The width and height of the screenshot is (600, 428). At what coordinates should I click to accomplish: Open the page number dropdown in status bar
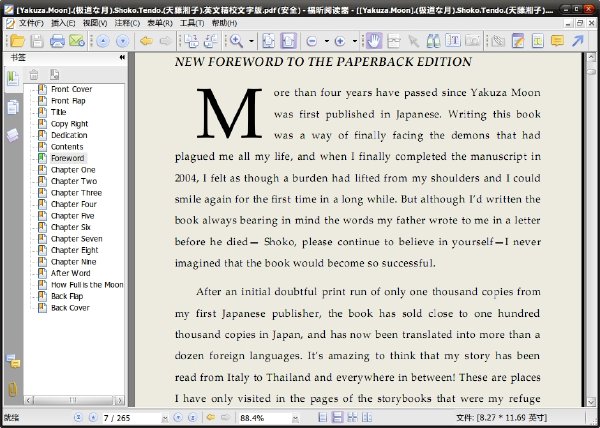(165, 418)
